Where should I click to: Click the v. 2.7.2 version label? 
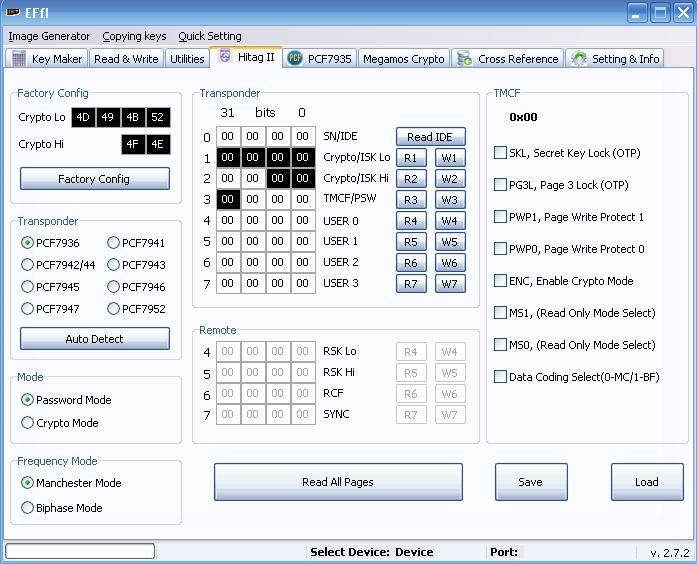669,553
